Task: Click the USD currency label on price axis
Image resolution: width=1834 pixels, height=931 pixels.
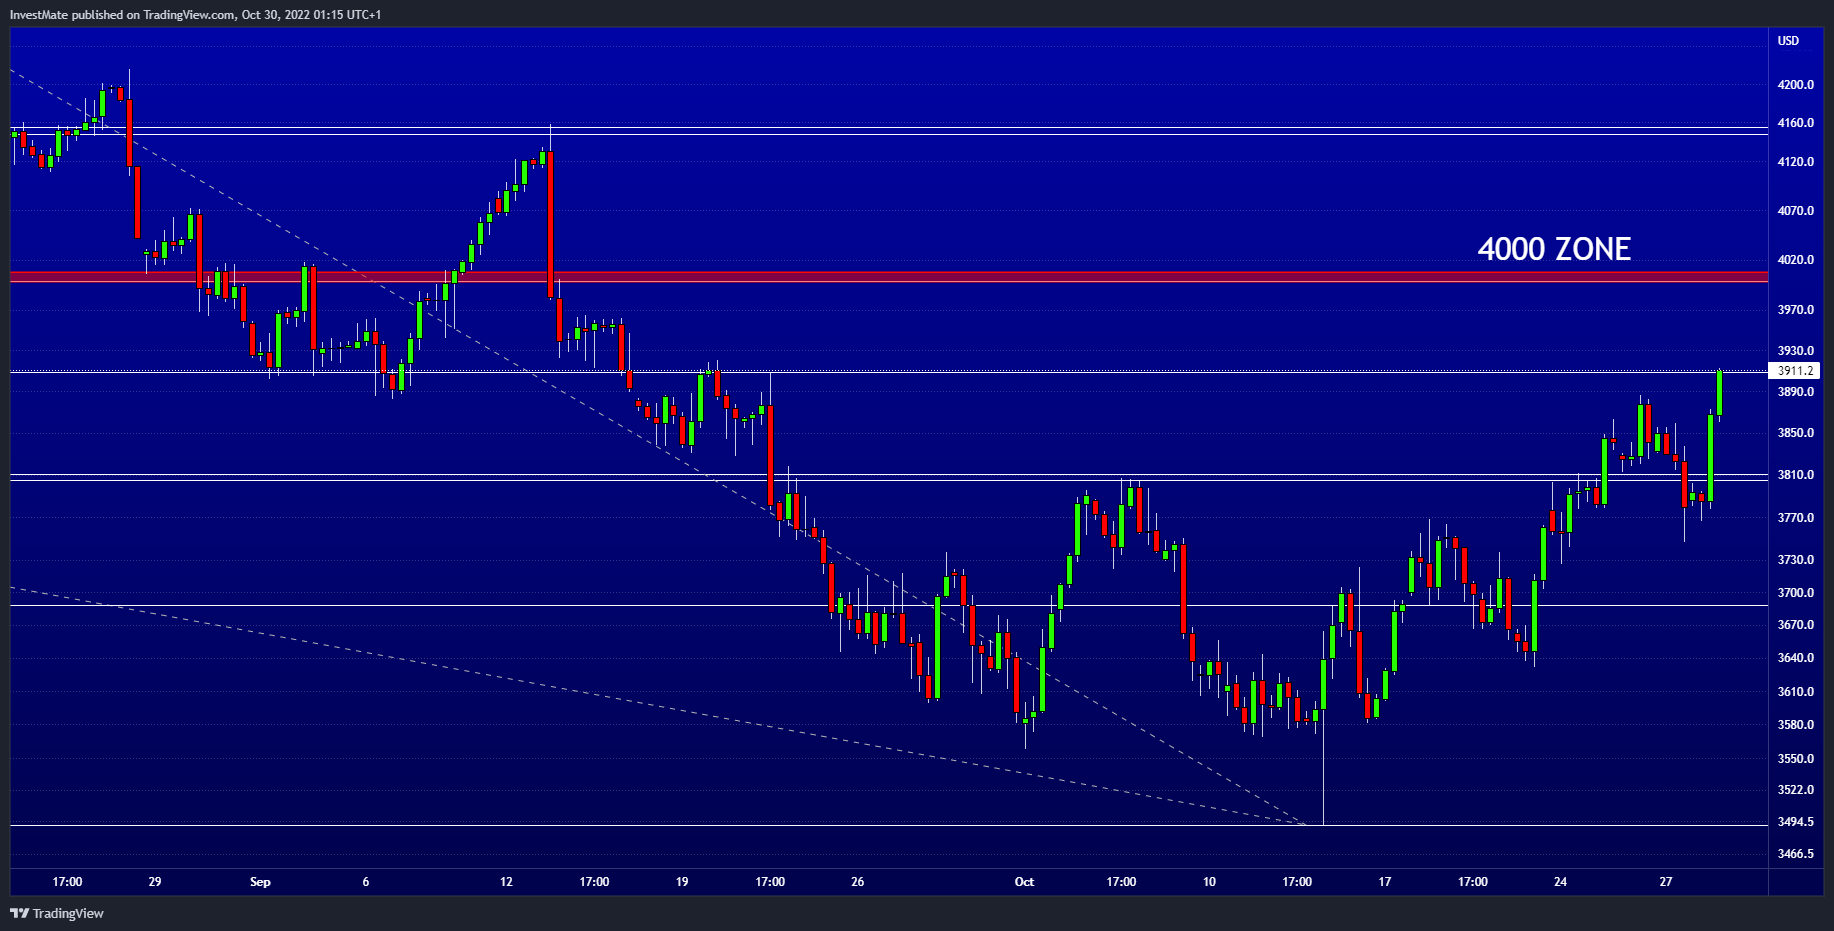Action: pyautogui.click(x=1788, y=41)
